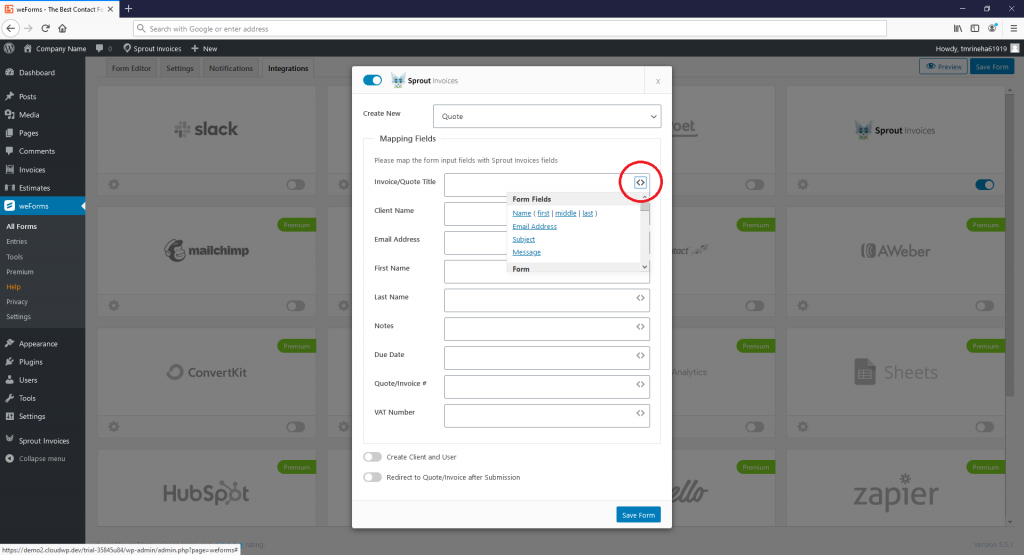Viewport: 1024px width, 555px height.
Task: Toggle the AWeber integration switch
Action: [985, 306]
